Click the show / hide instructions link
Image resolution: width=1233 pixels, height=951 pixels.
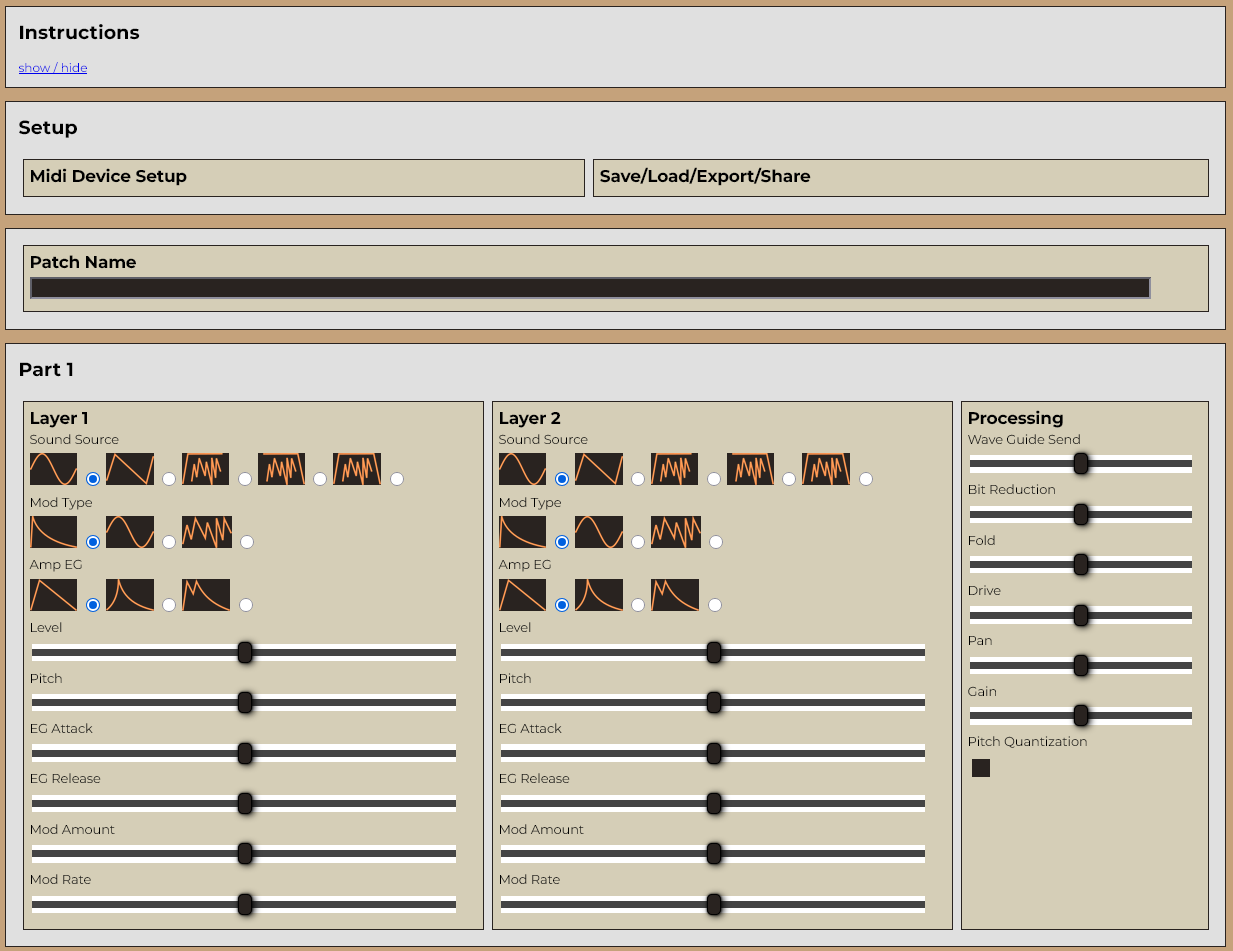[53, 68]
